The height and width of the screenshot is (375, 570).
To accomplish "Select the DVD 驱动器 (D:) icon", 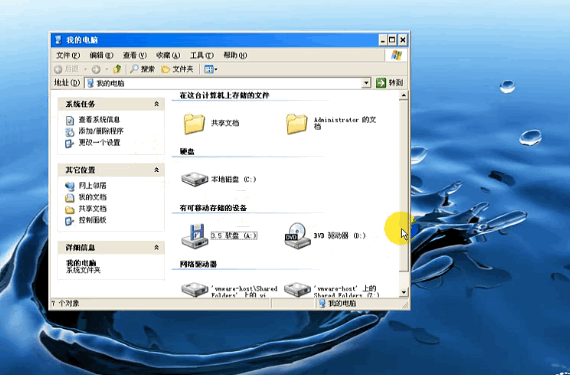I will [x=297, y=236].
